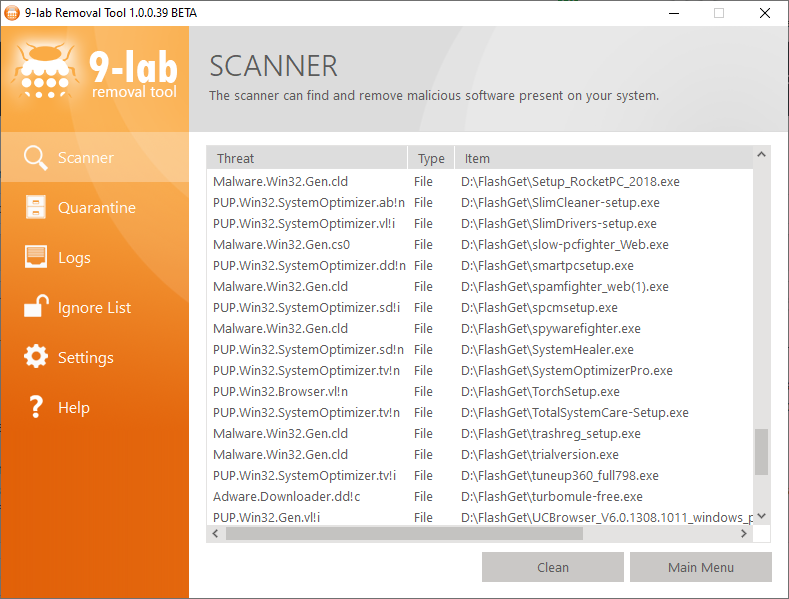Click the PUP.Win32.SystemOptimizer.sd!i threat name
Screen dimensions: 789x599
(306, 308)
